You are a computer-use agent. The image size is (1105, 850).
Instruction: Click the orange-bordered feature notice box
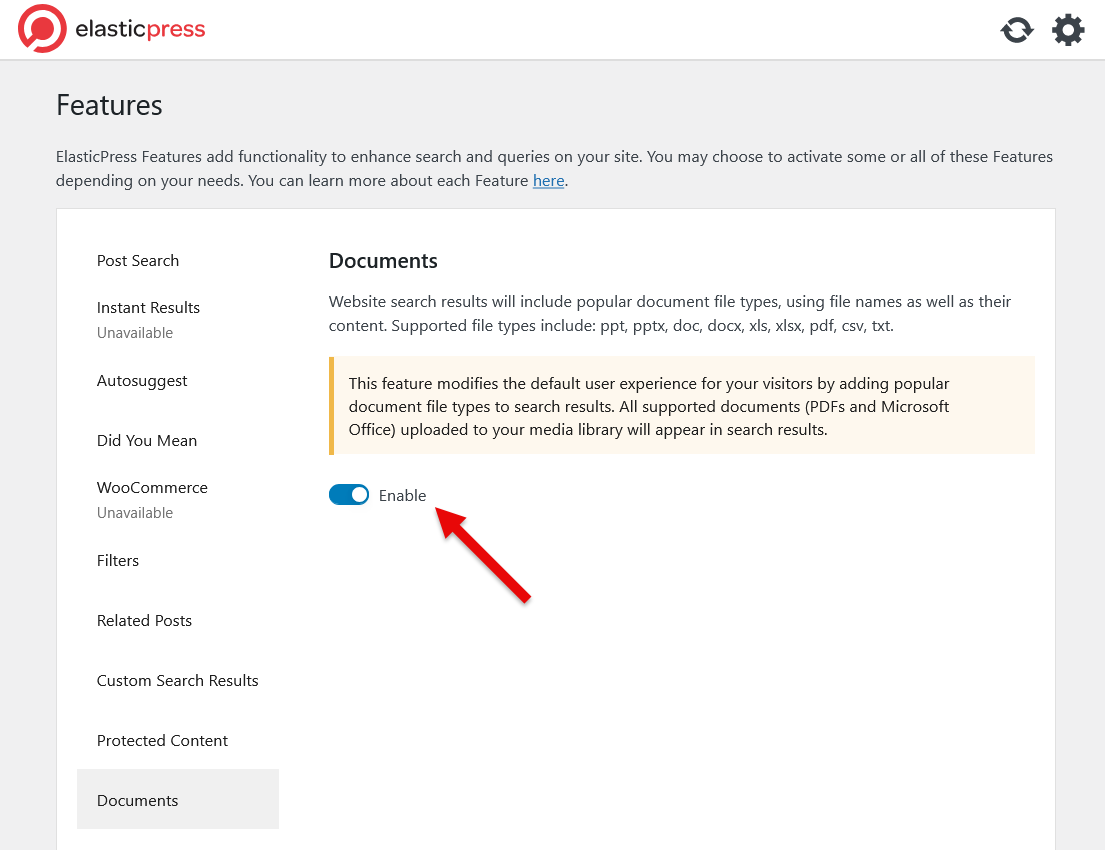(x=682, y=406)
